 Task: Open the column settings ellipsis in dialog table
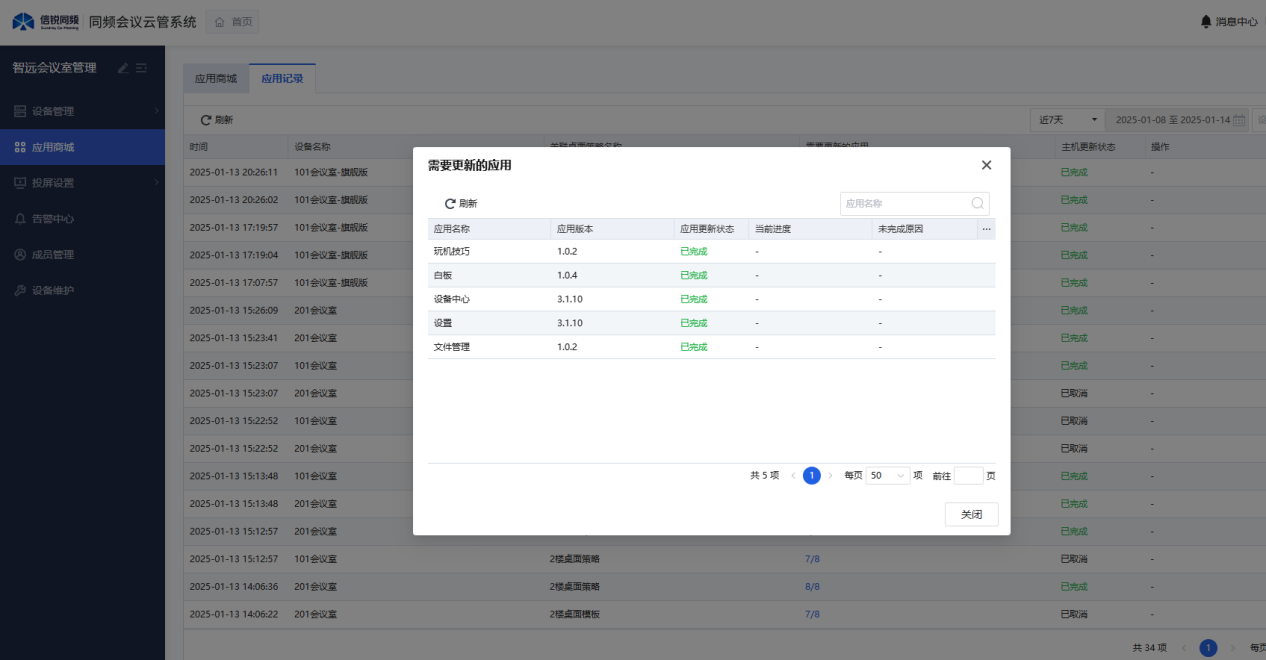pyautogui.click(x=986, y=229)
